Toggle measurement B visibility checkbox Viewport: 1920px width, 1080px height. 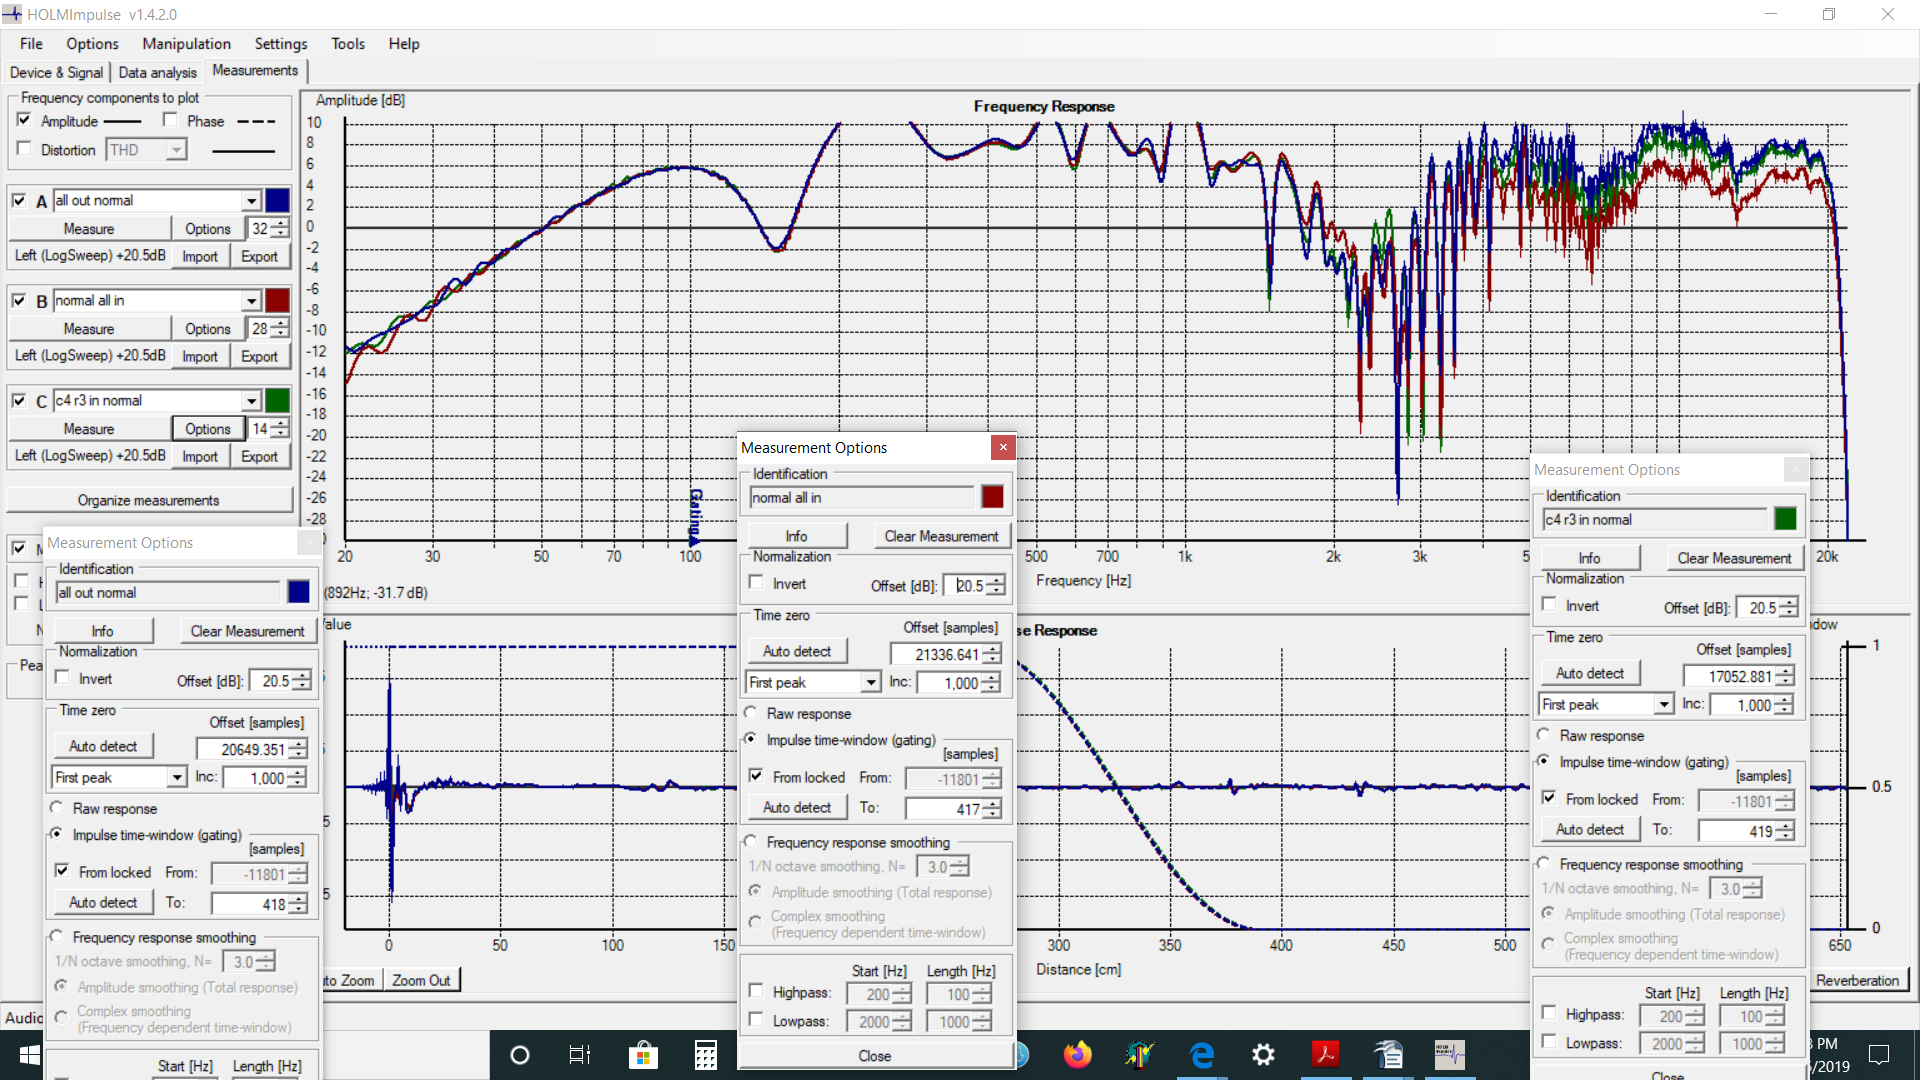tap(19, 300)
